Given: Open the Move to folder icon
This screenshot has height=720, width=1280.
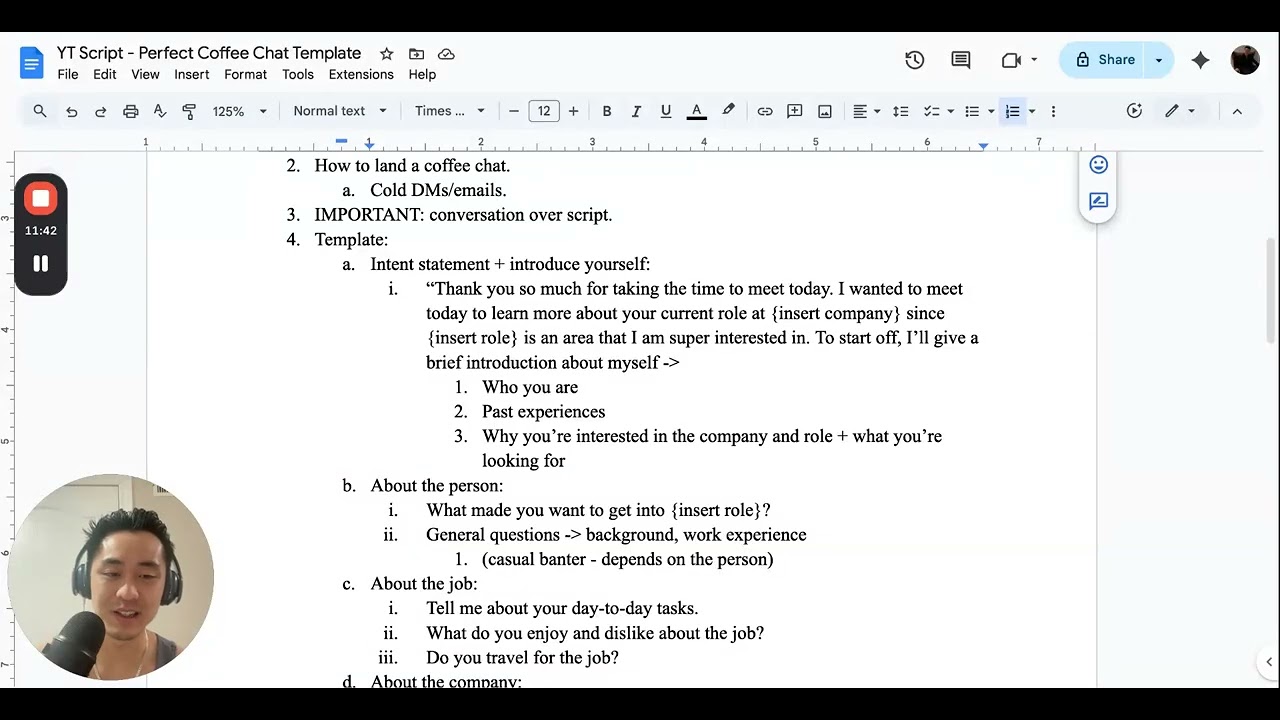Looking at the screenshot, I should [416, 54].
